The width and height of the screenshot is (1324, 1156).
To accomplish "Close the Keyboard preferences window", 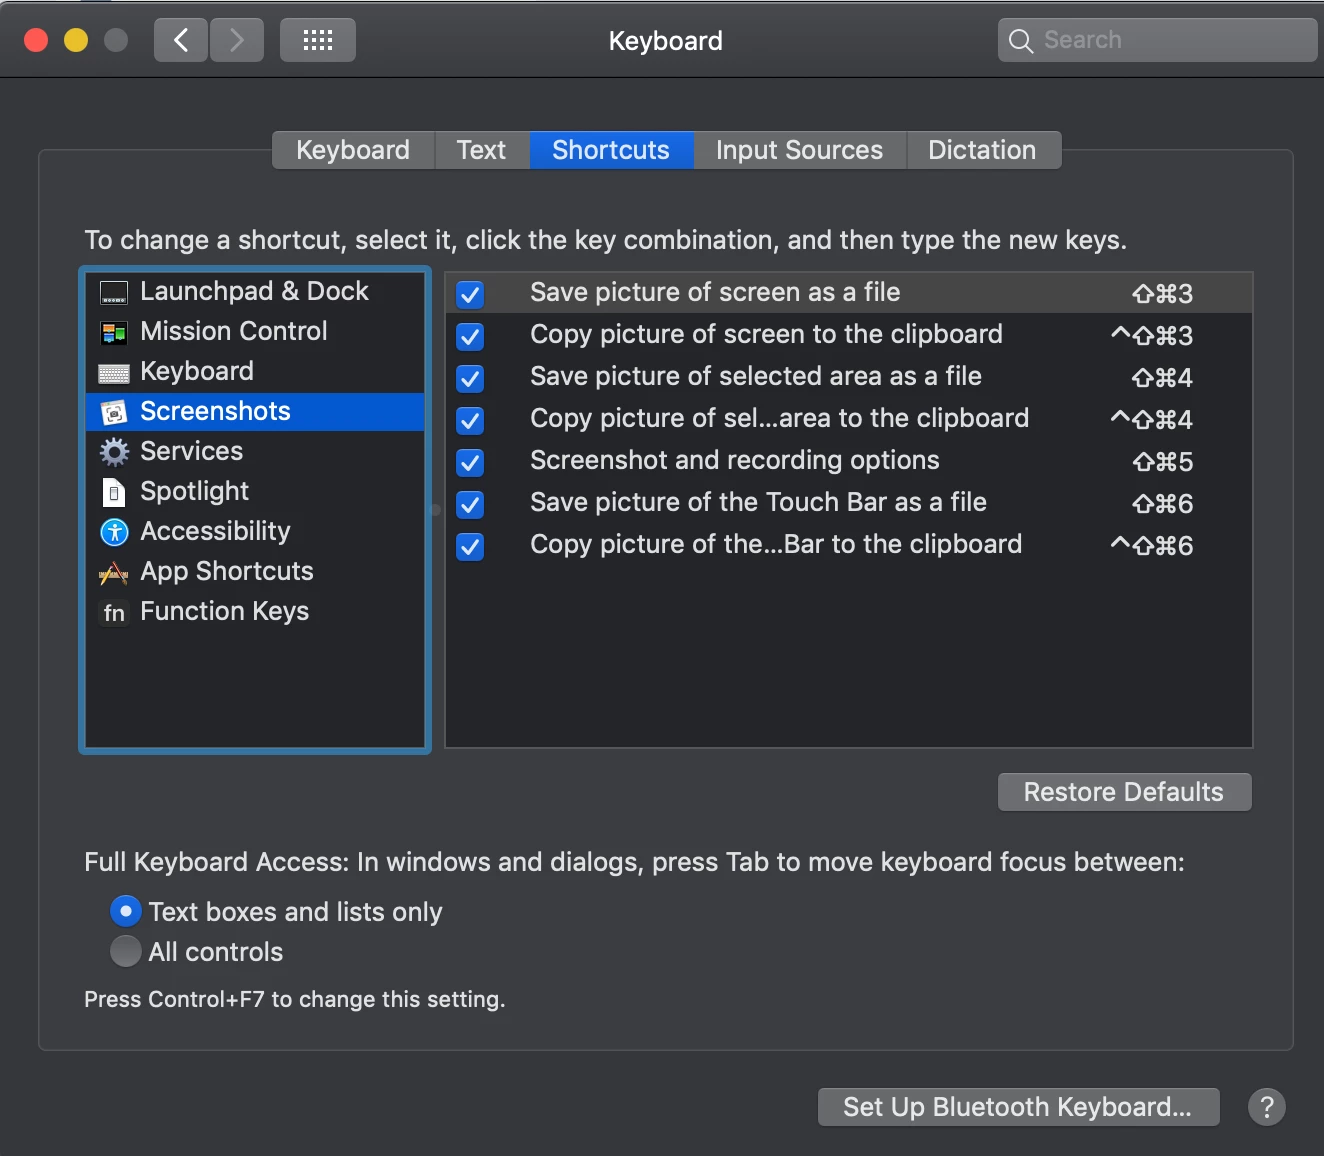I will [36, 40].
